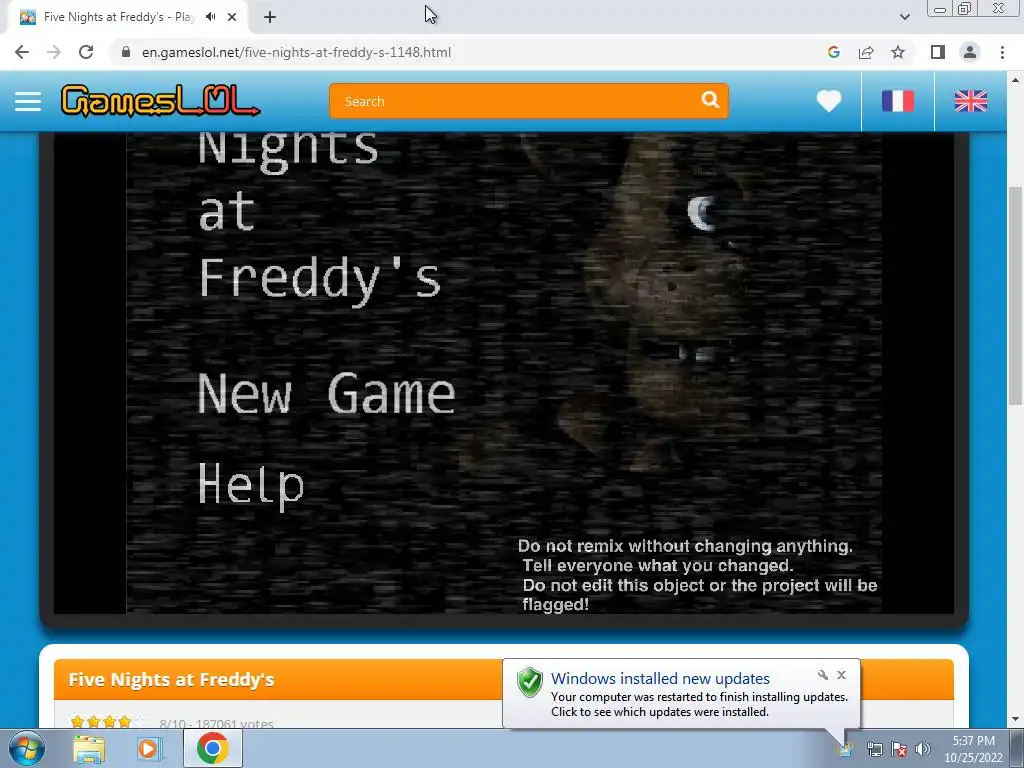Screen dimensions: 1024x768
Task: Click the orange search magnifier icon
Action: (710, 100)
